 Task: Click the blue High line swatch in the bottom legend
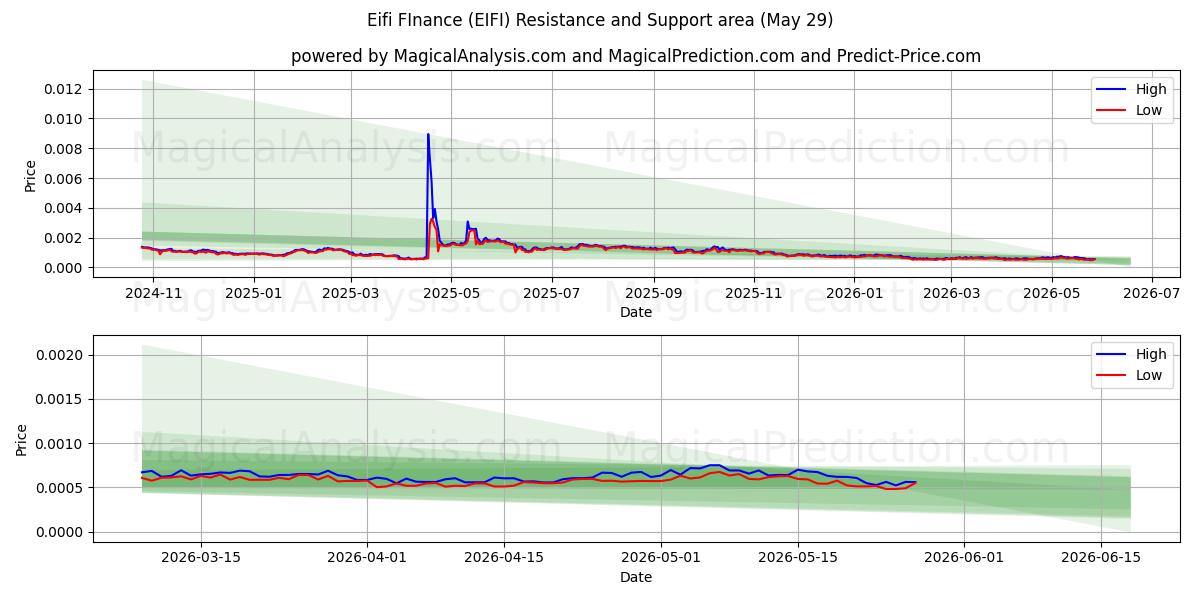(1112, 355)
